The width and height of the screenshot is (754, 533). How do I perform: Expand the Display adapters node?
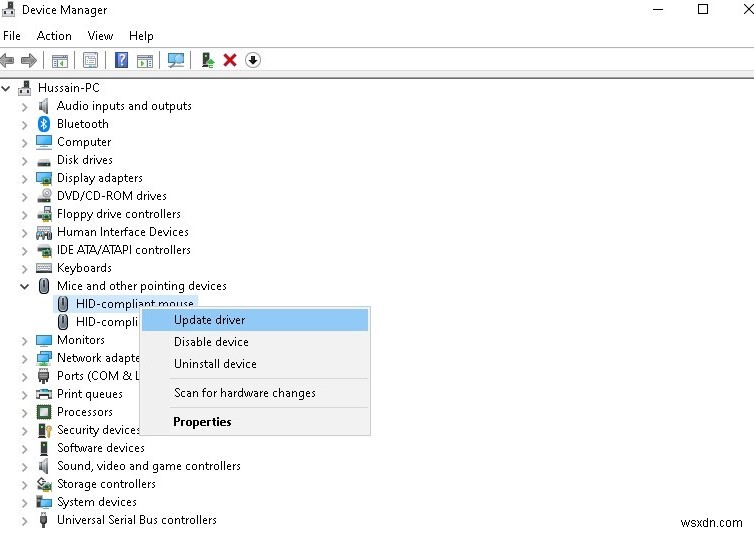click(x=25, y=178)
